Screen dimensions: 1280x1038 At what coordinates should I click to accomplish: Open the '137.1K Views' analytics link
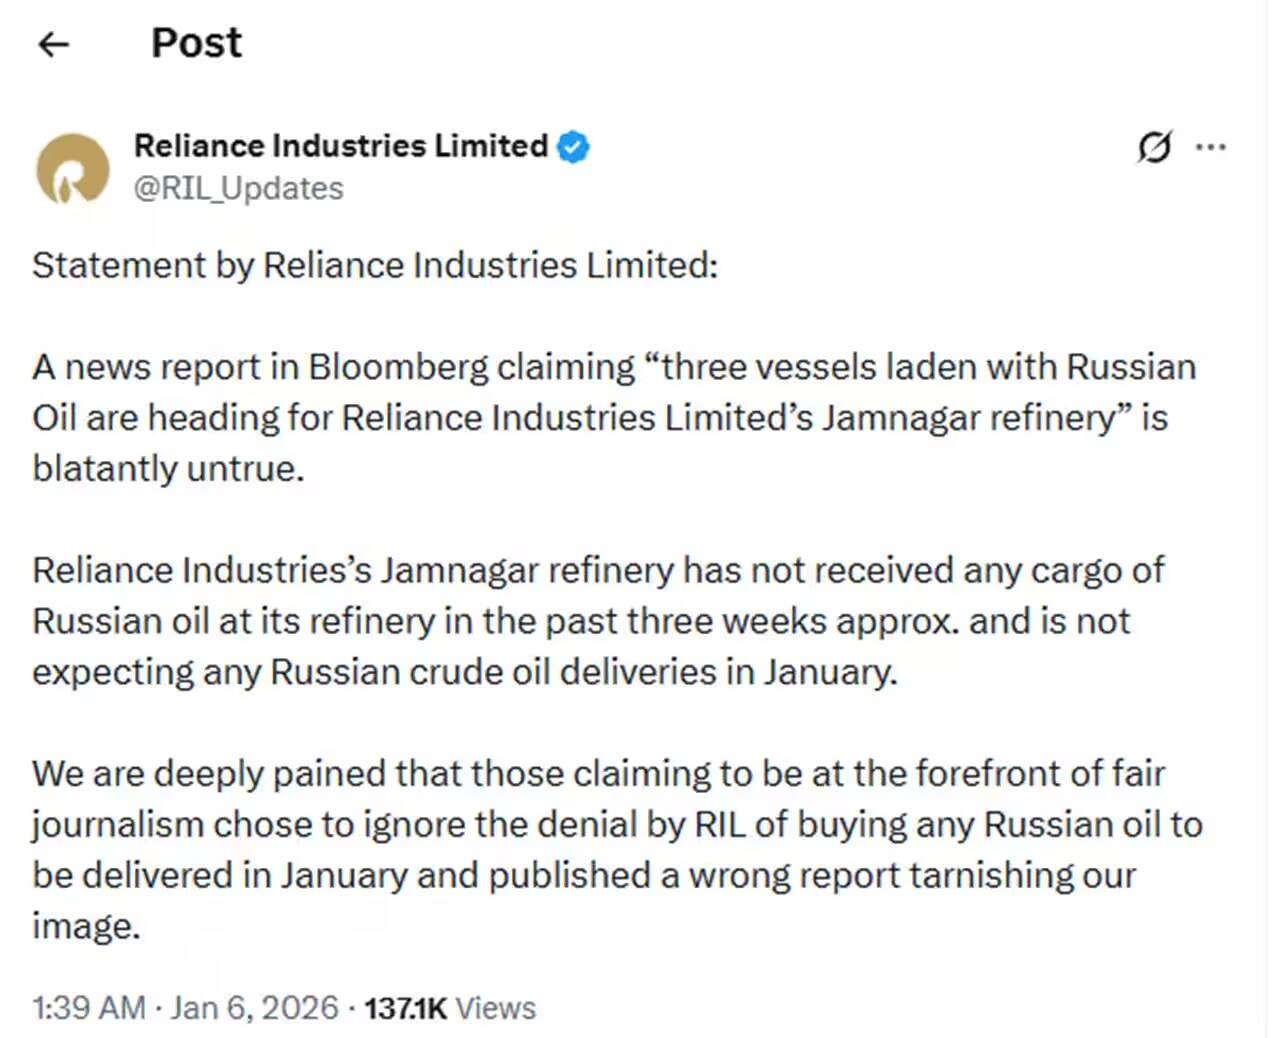point(449,1008)
